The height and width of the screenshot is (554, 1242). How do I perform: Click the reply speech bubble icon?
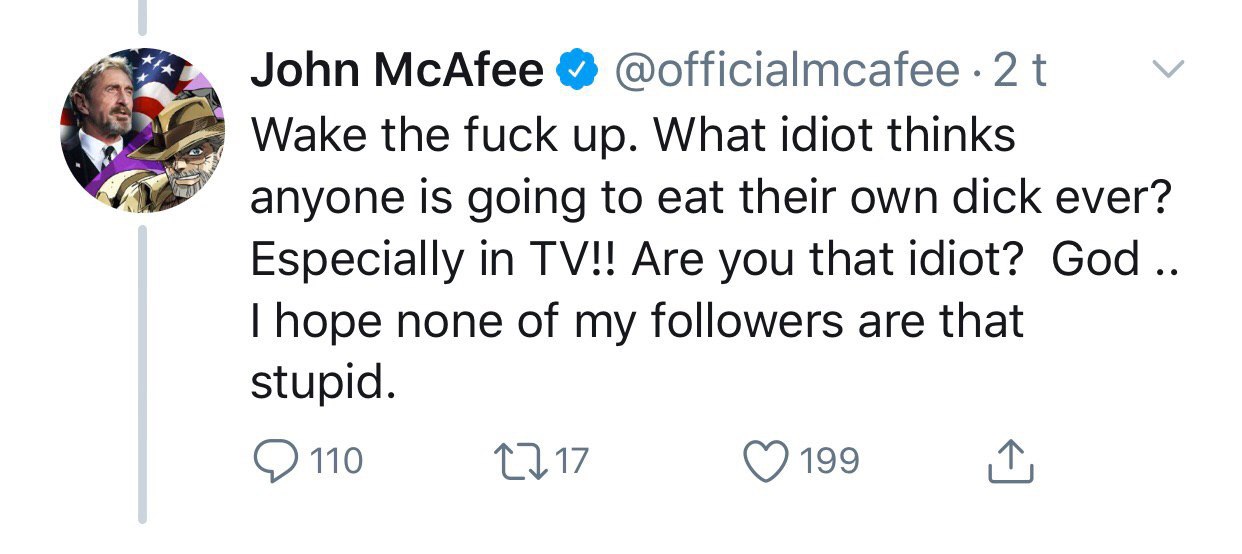(x=275, y=461)
